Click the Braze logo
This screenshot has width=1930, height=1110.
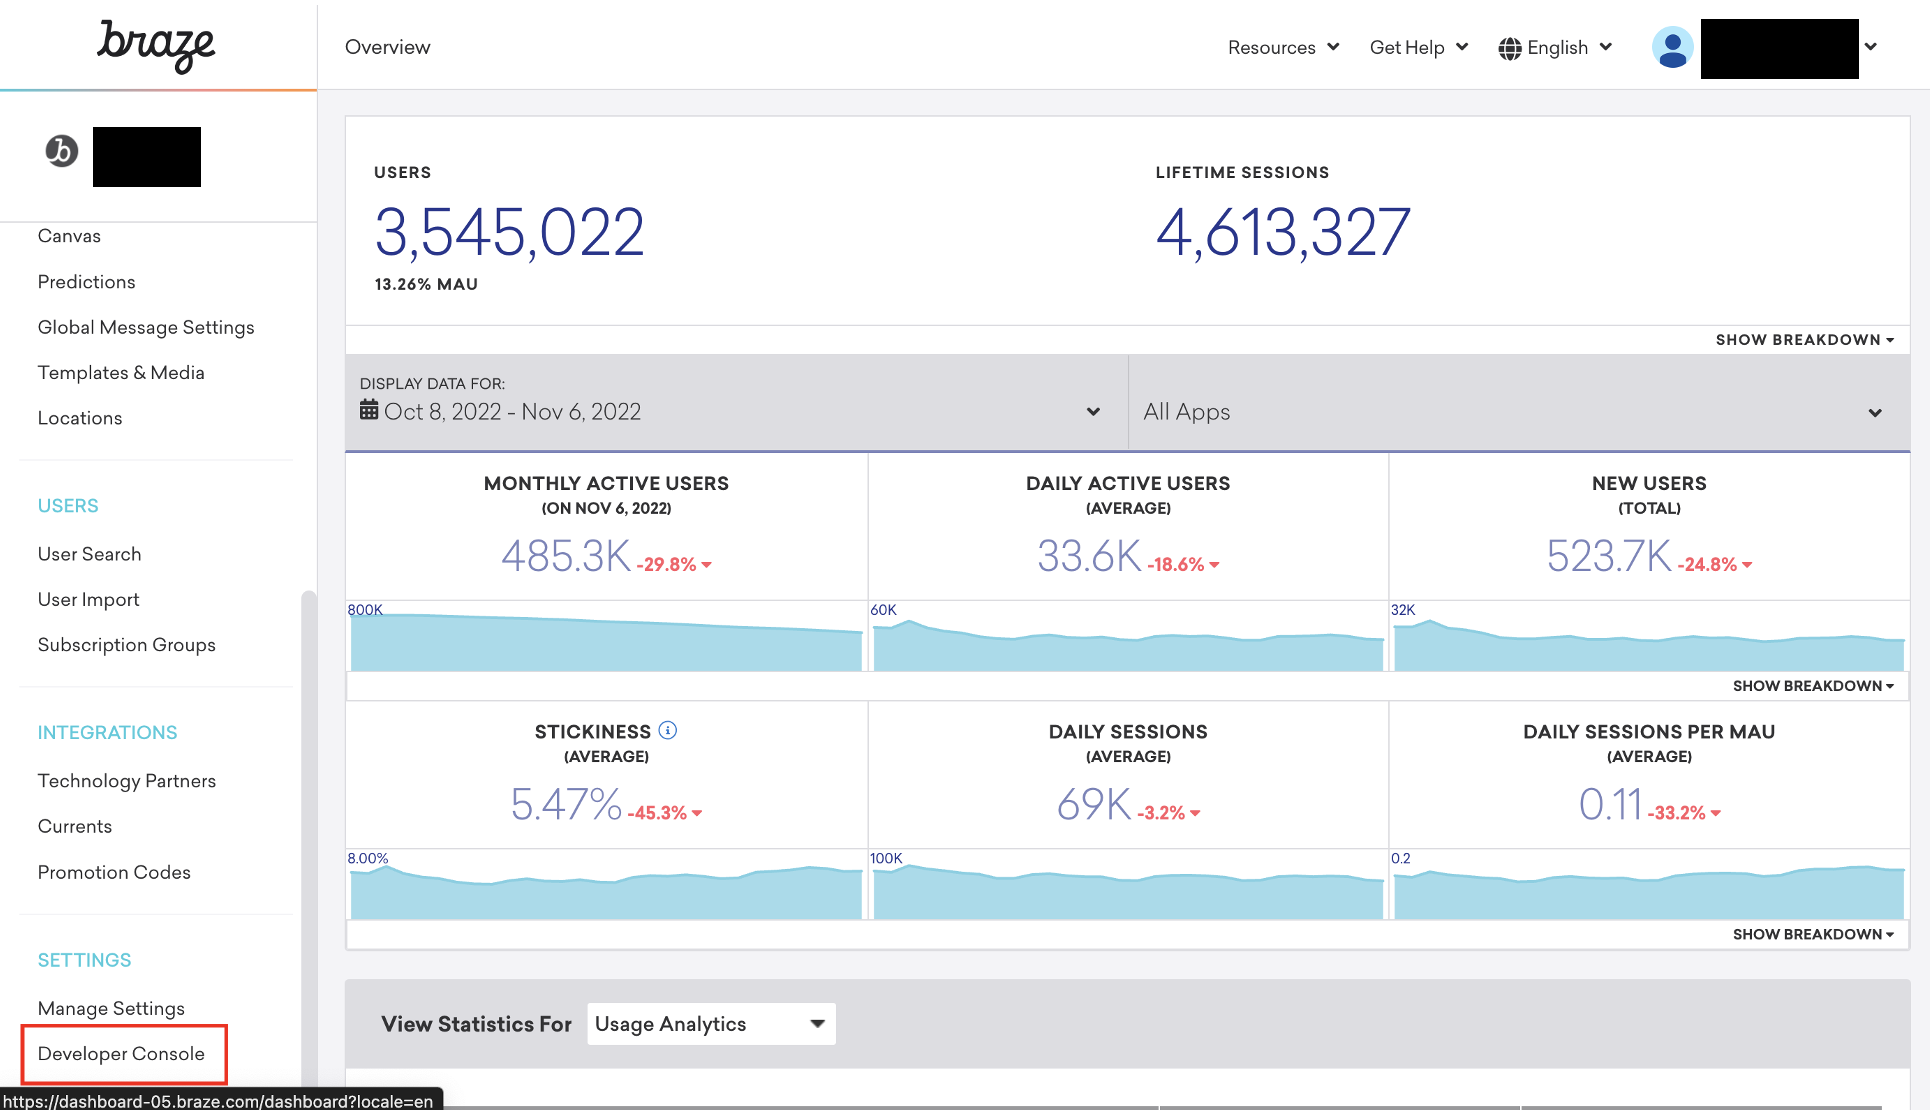click(156, 46)
